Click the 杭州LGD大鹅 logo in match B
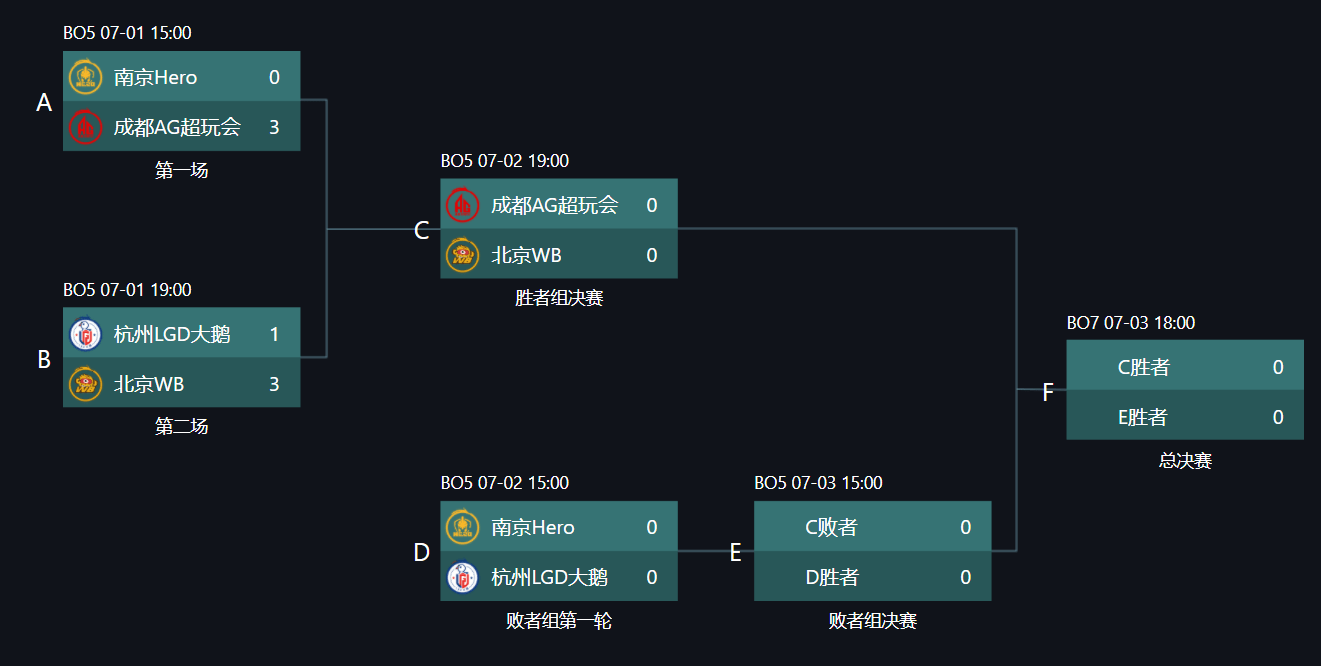Image resolution: width=1321 pixels, height=666 pixels. point(85,334)
